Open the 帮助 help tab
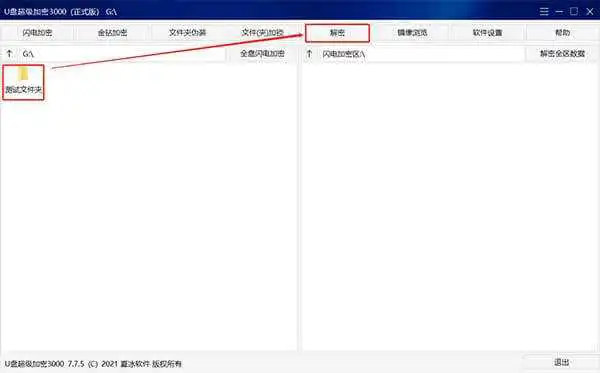This screenshot has width=600, height=373. click(562, 33)
